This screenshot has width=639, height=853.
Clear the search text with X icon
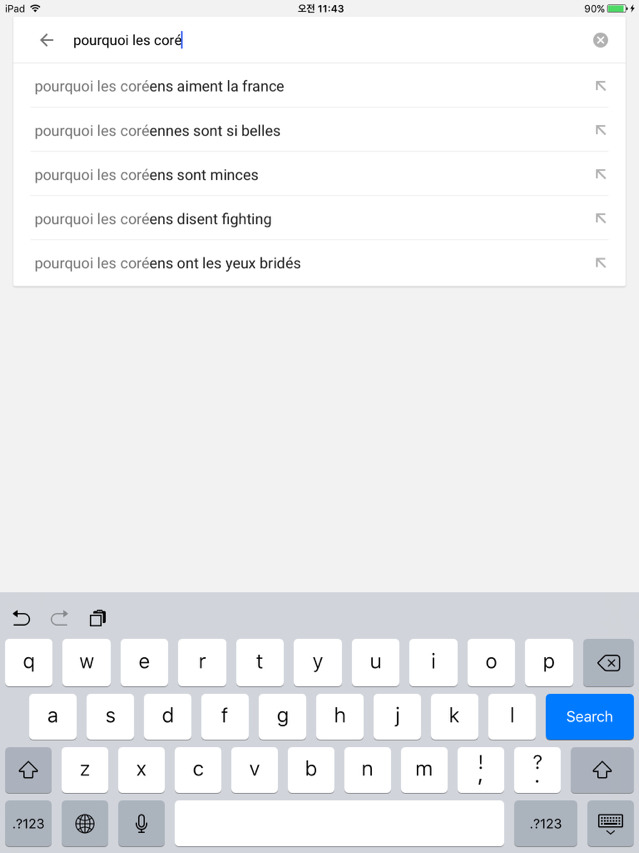[600, 40]
